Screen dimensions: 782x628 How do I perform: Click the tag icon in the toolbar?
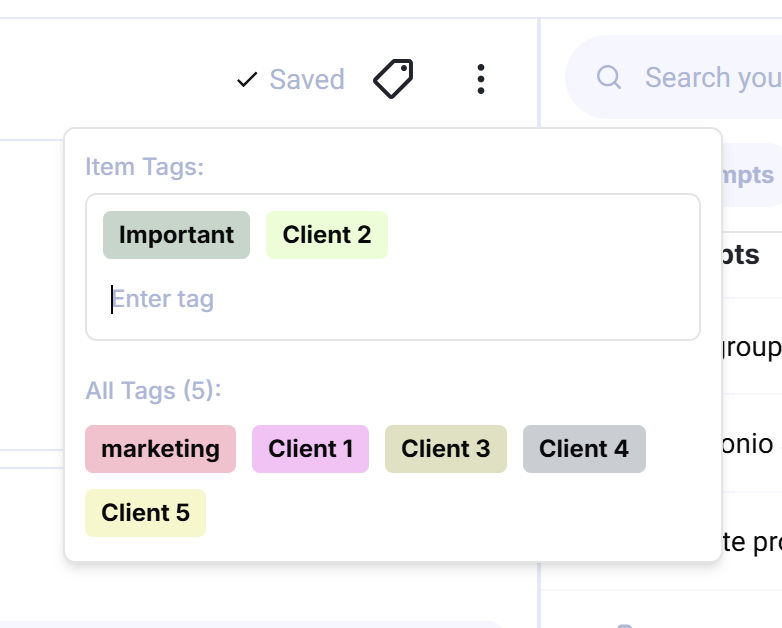click(393, 78)
